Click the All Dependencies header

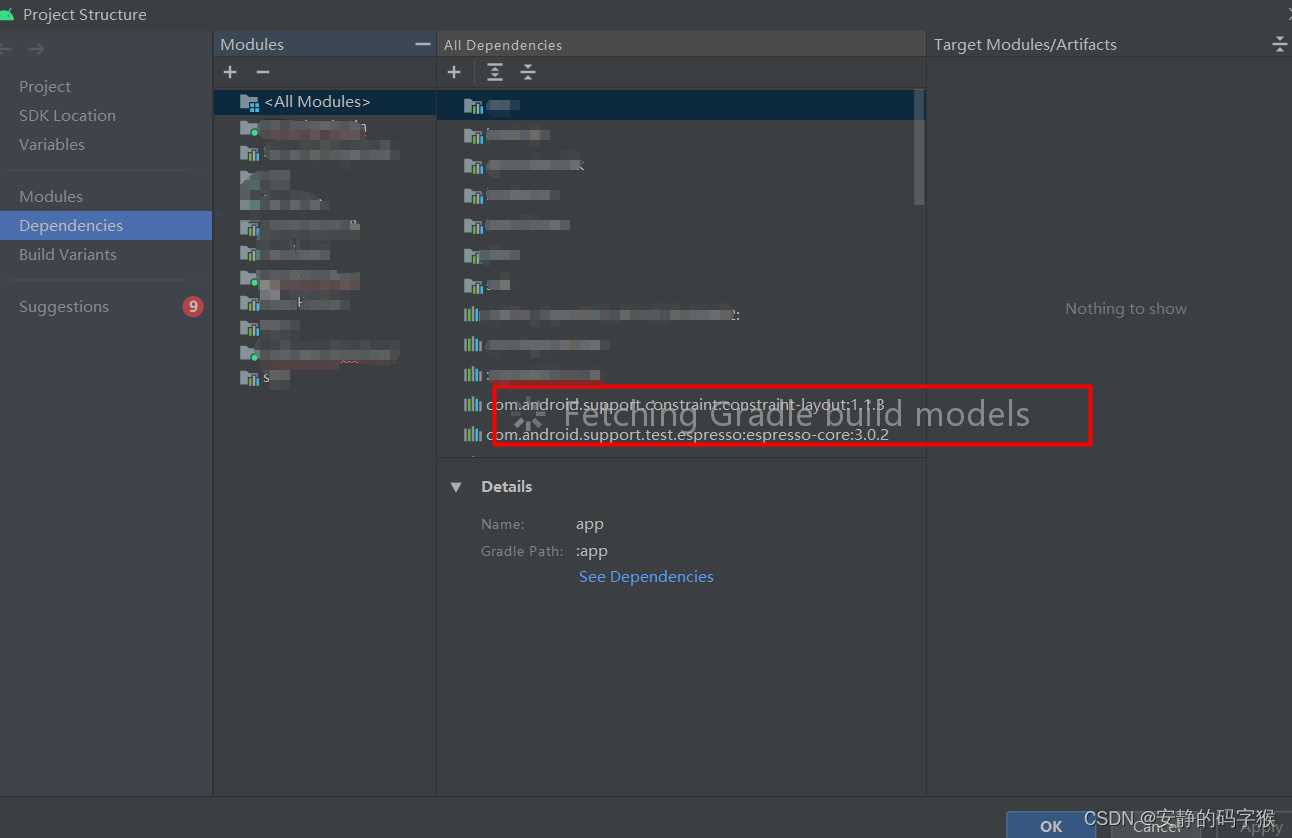[x=503, y=45]
